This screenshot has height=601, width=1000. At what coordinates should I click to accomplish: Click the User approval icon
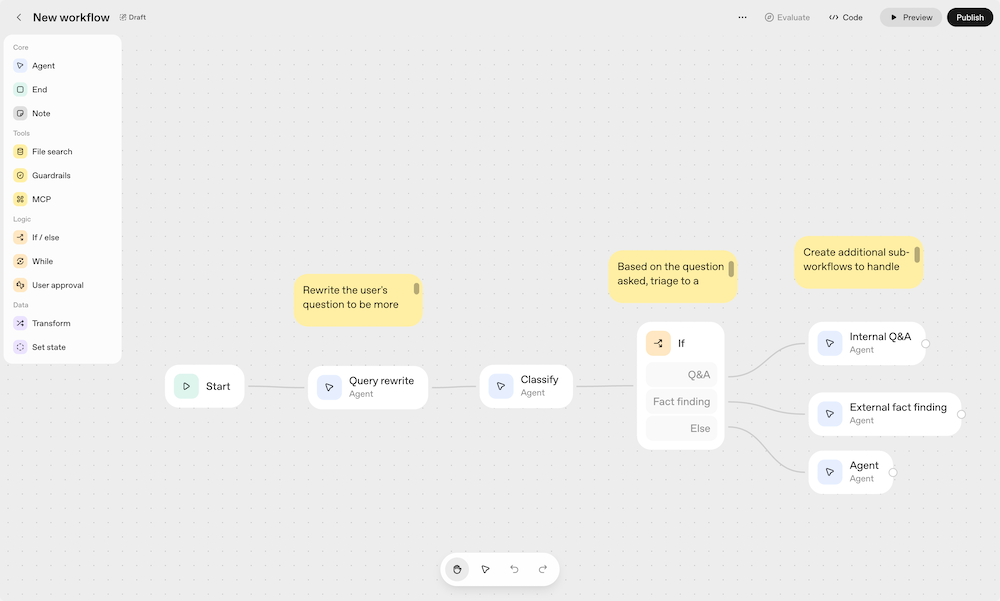pyautogui.click(x=20, y=285)
